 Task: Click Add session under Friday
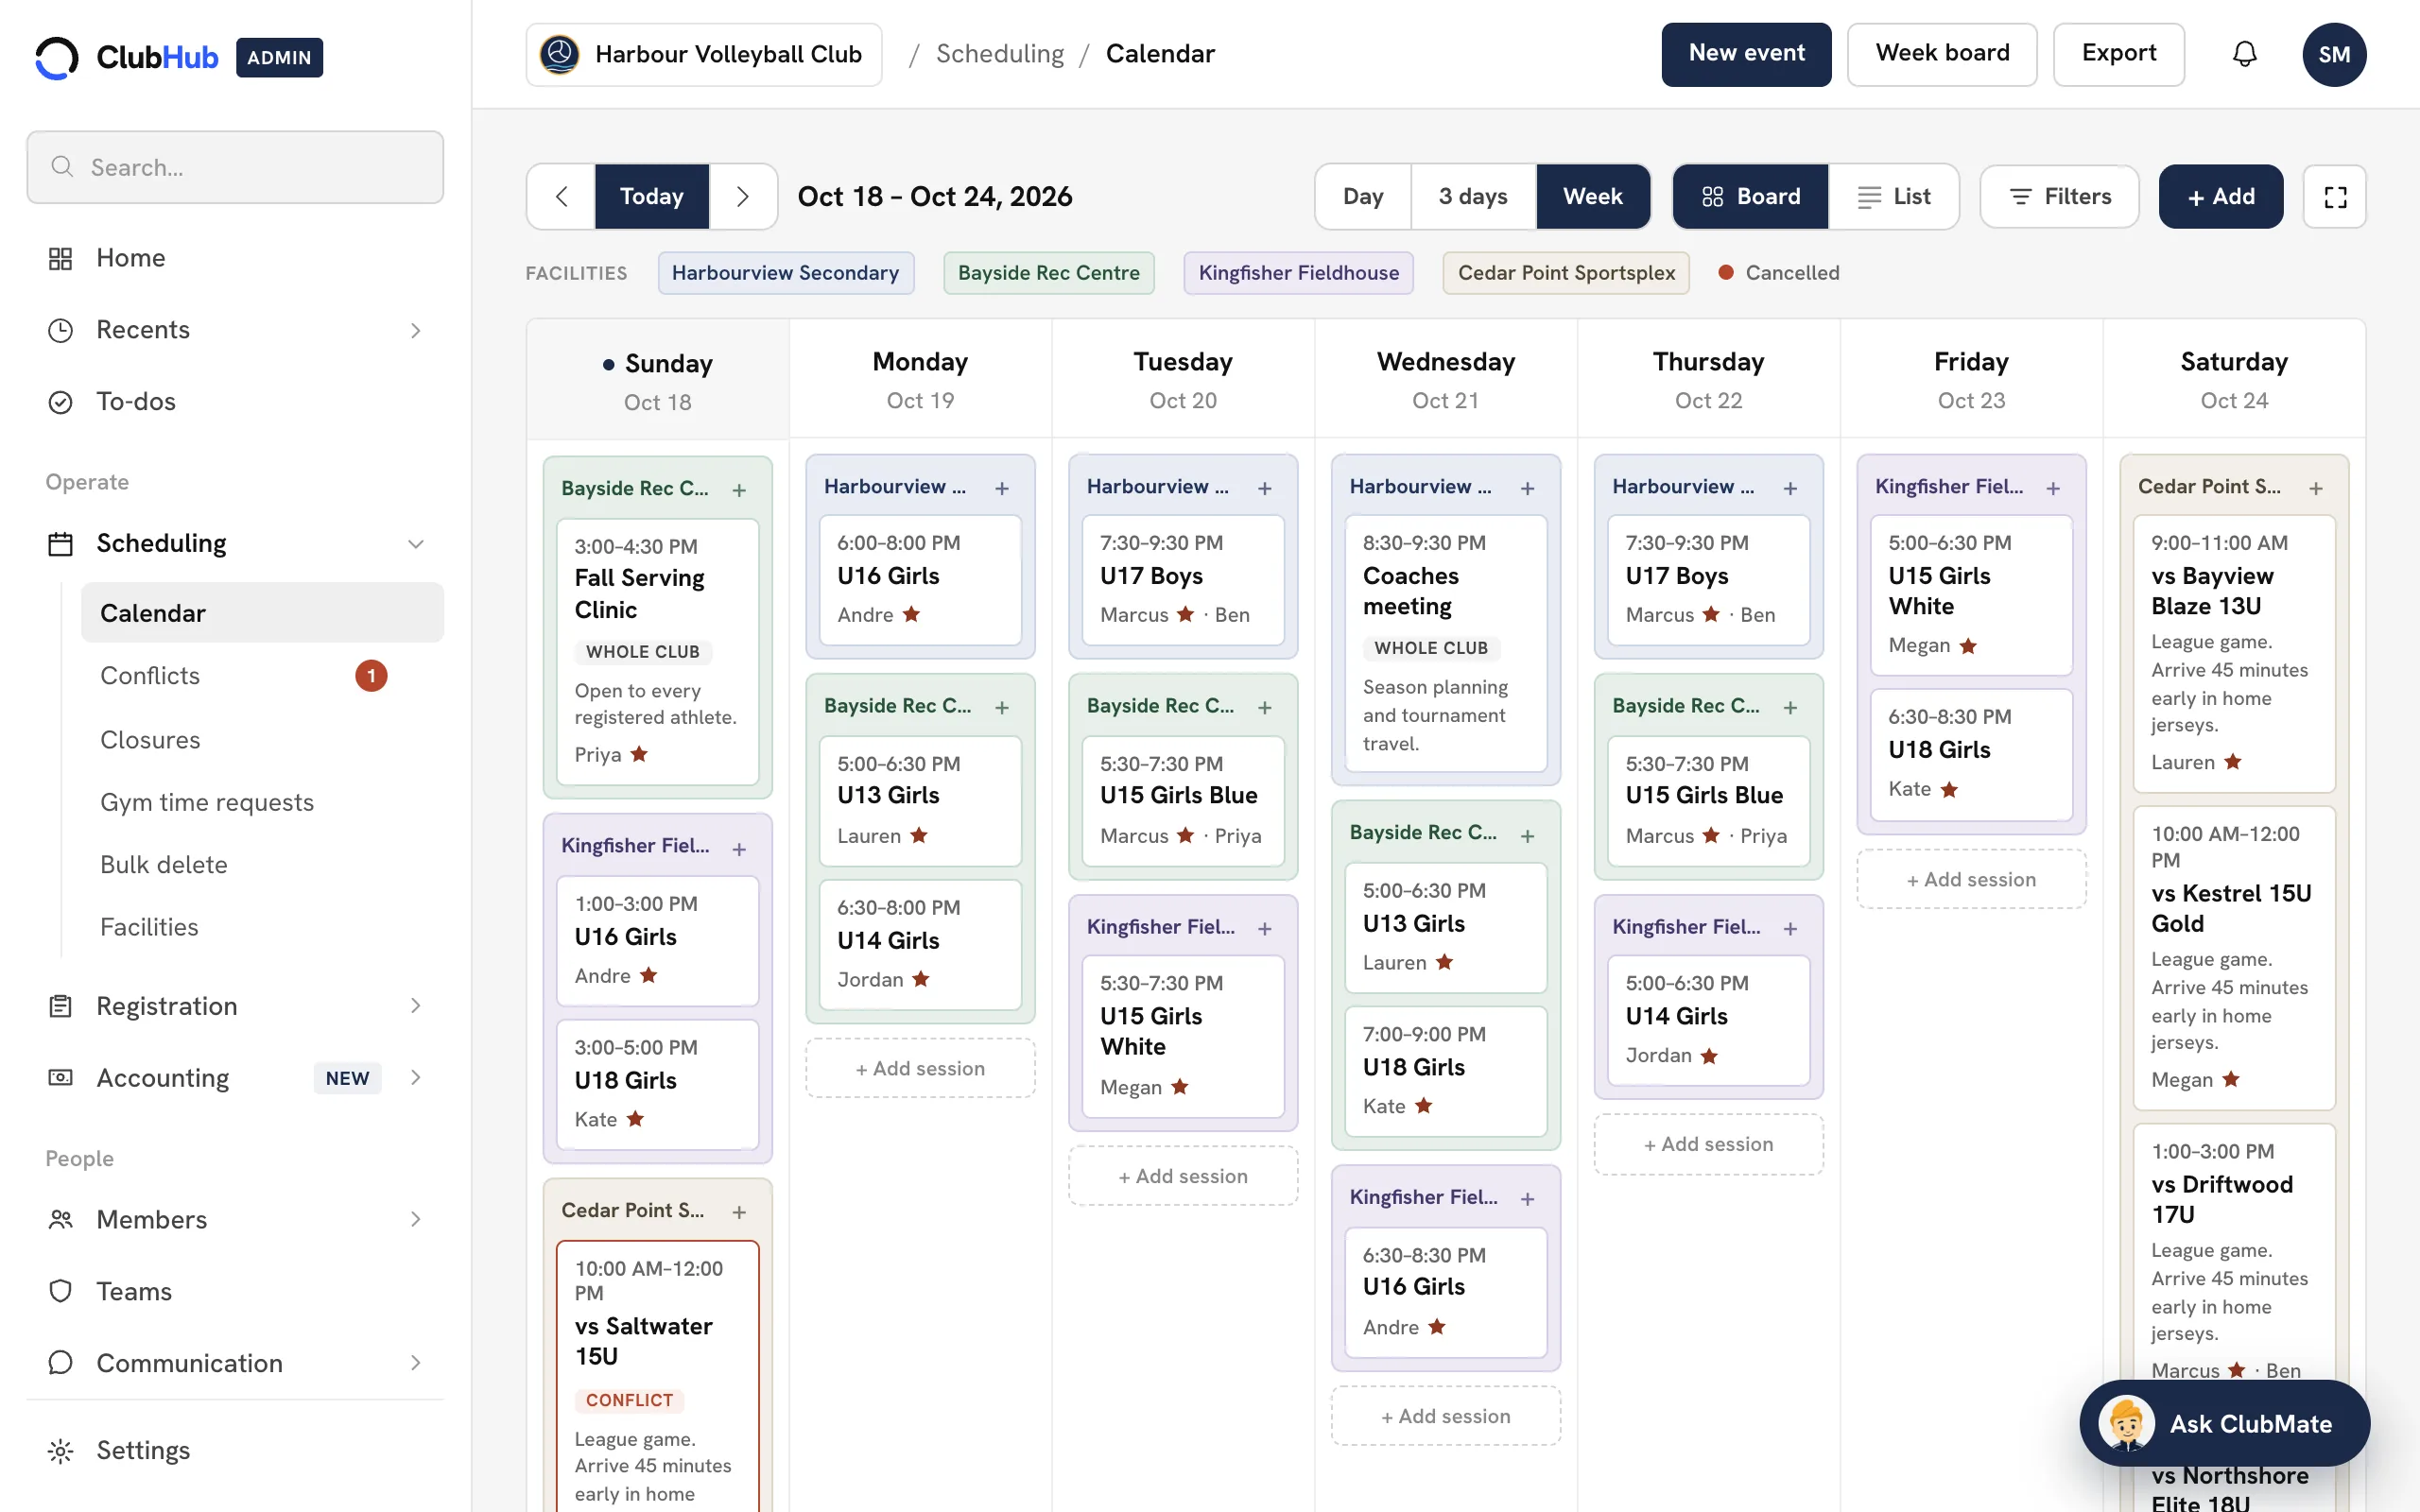(x=1971, y=880)
